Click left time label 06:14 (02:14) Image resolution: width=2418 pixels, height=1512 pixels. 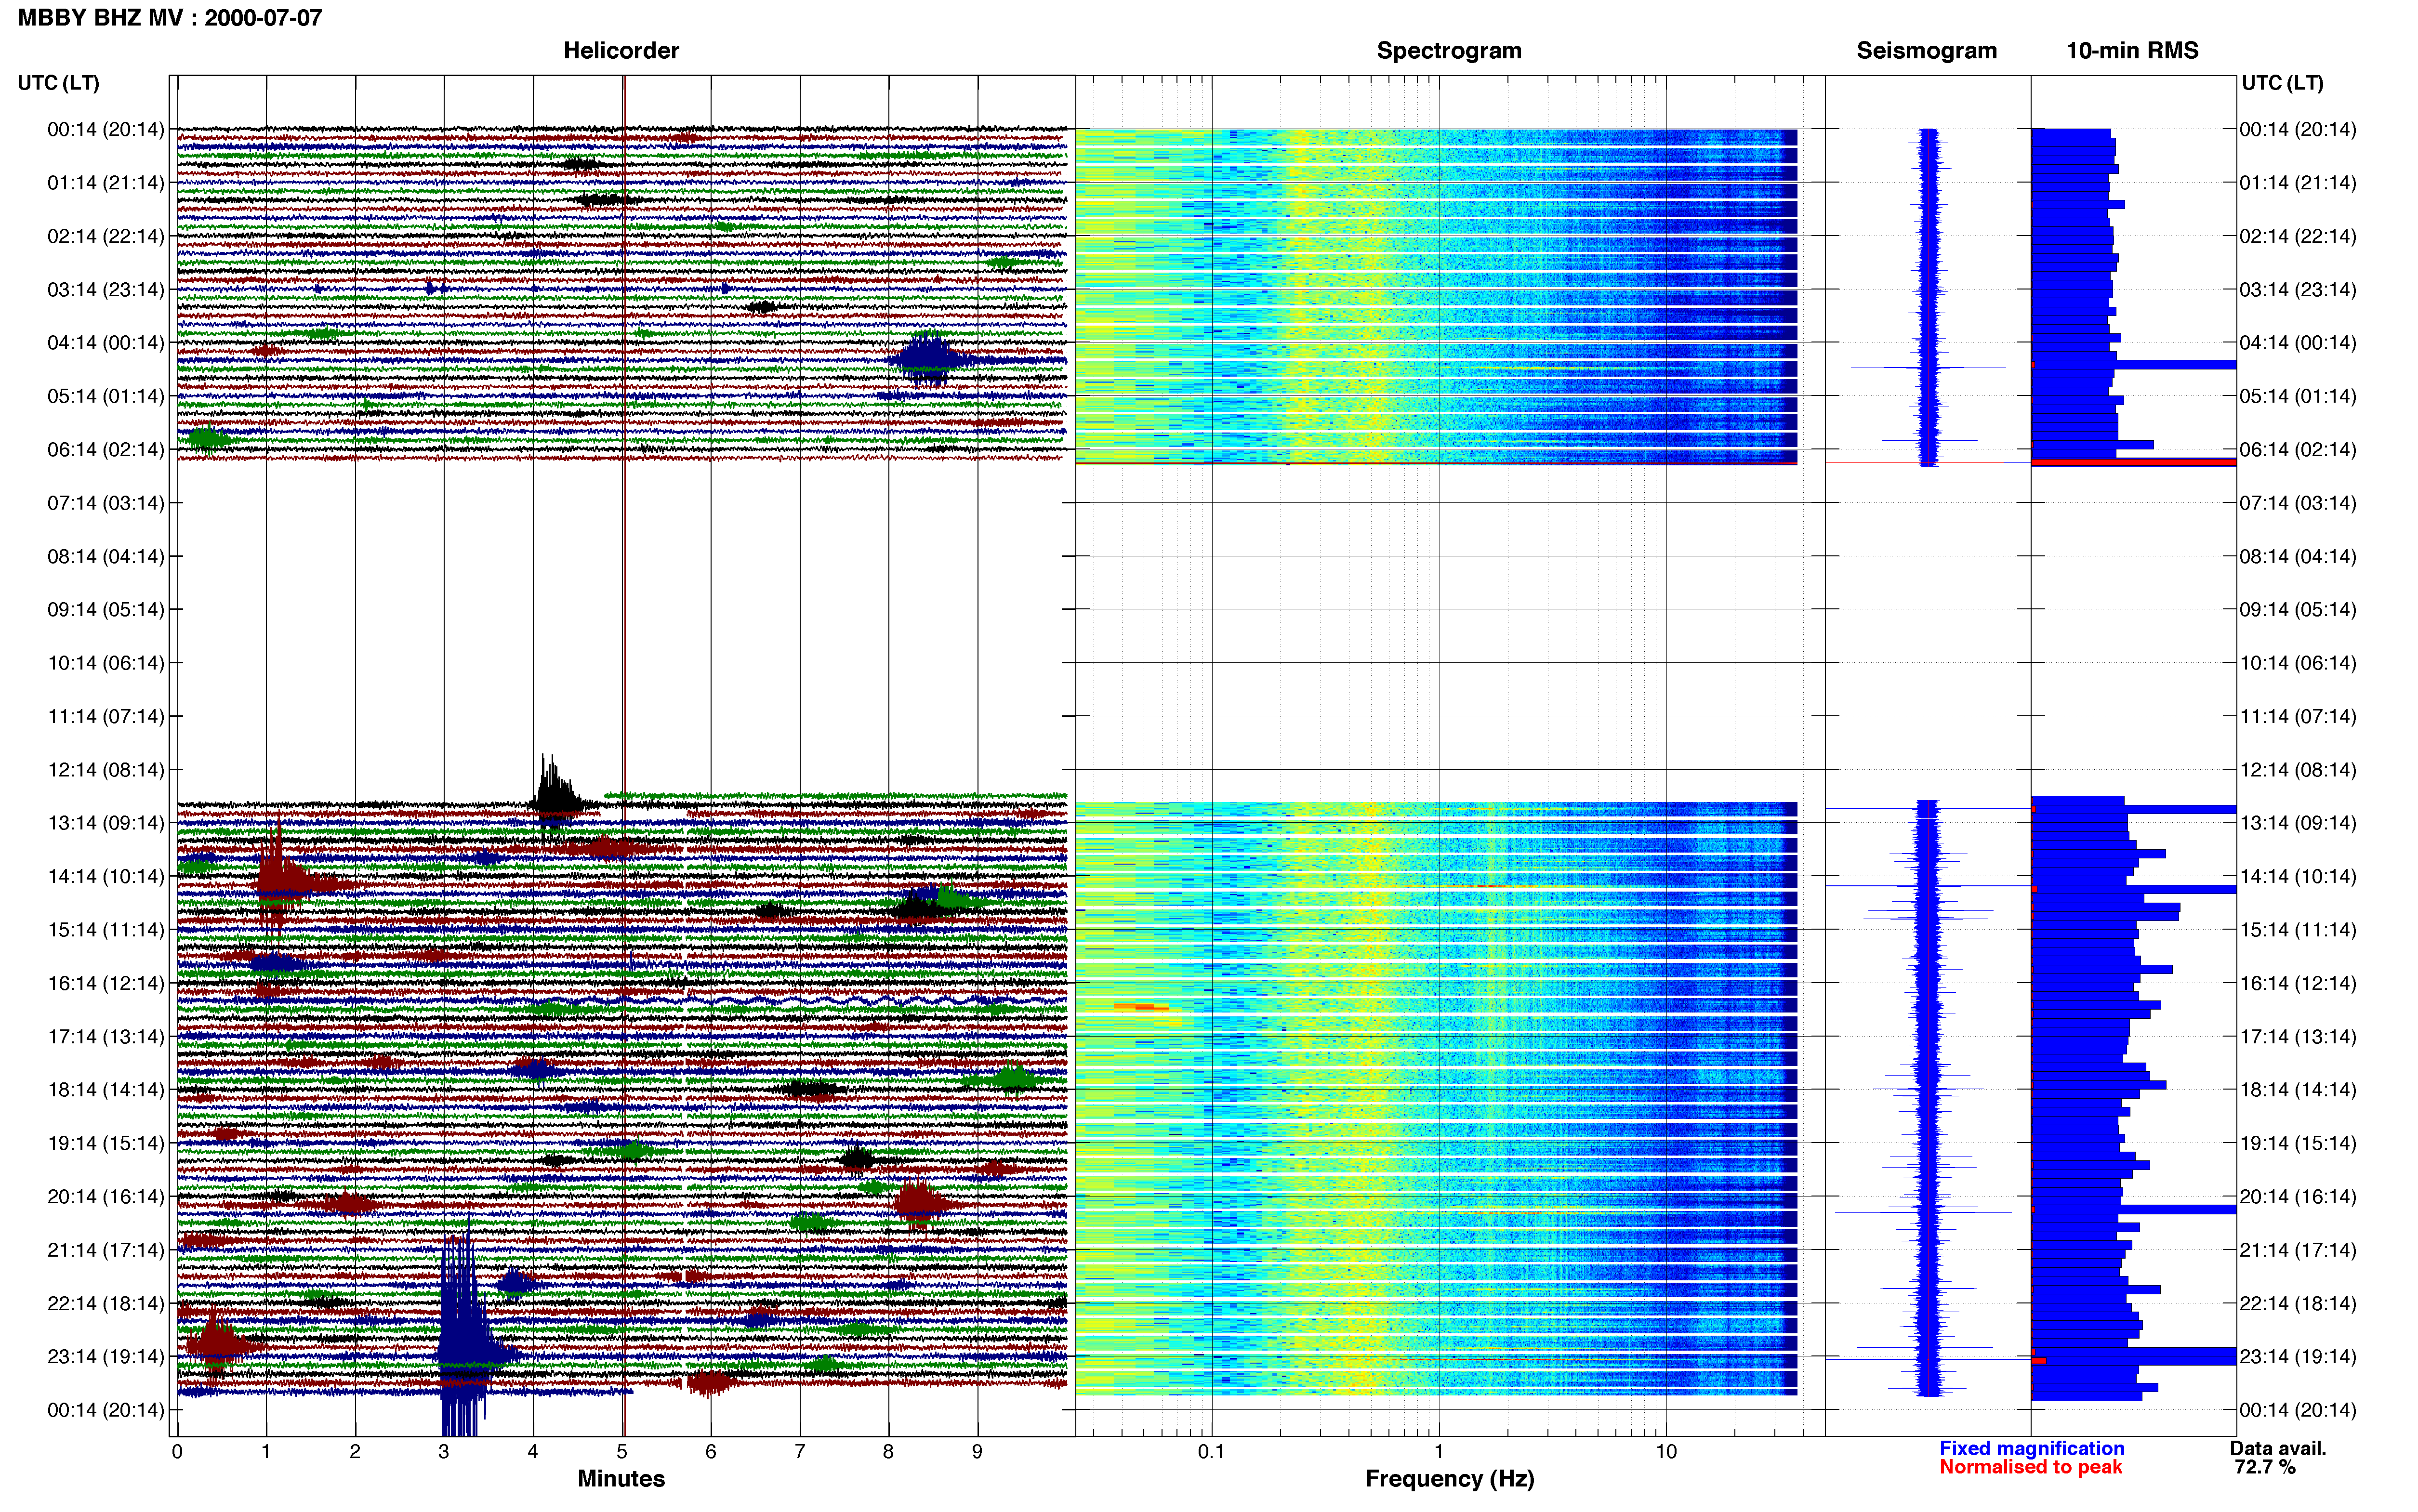(106, 450)
